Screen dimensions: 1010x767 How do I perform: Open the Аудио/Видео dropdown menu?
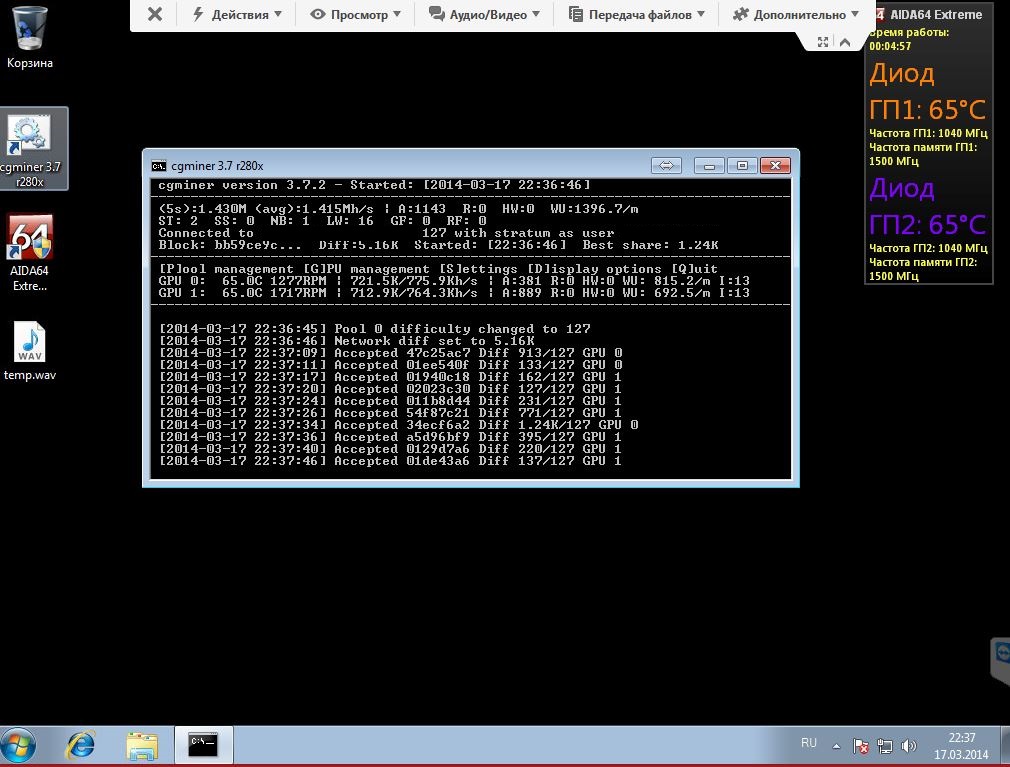(484, 15)
